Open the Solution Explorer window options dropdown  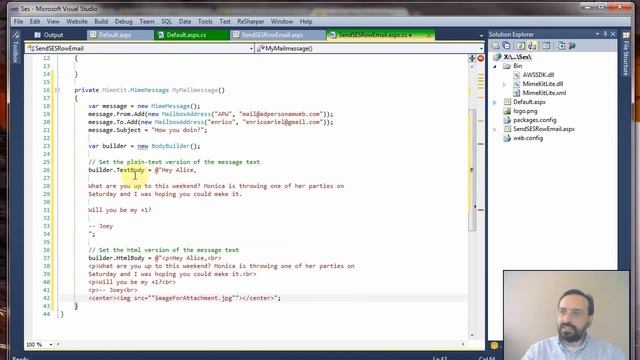pyautogui.click(x=597, y=34)
